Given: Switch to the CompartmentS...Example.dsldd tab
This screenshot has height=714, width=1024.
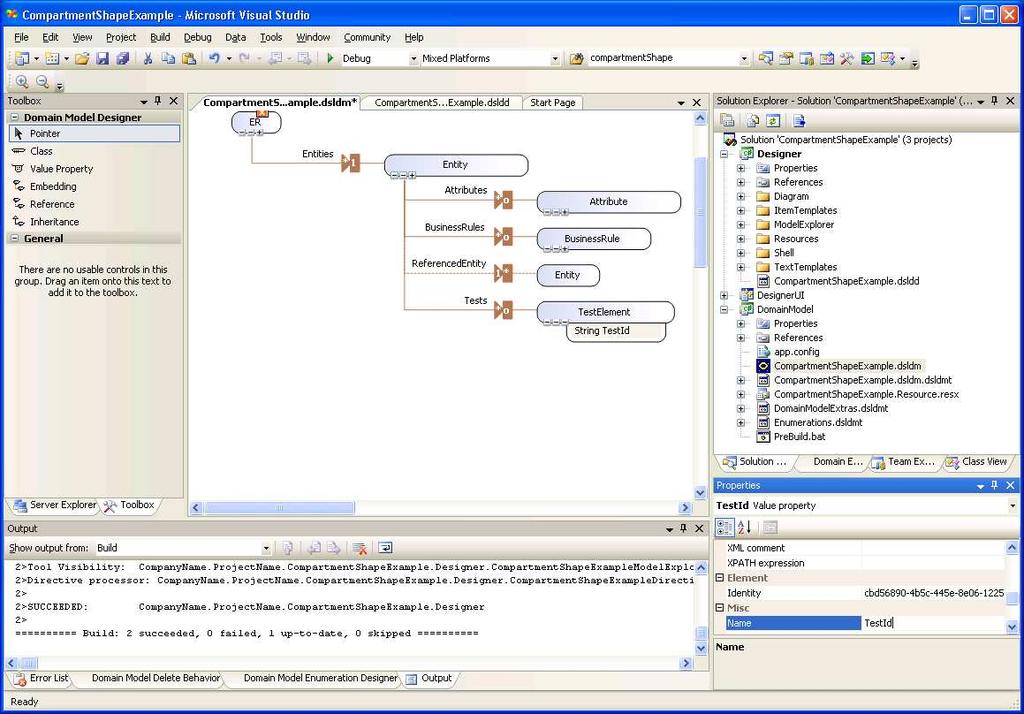Looking at the screenshot, I should [442, 103].
